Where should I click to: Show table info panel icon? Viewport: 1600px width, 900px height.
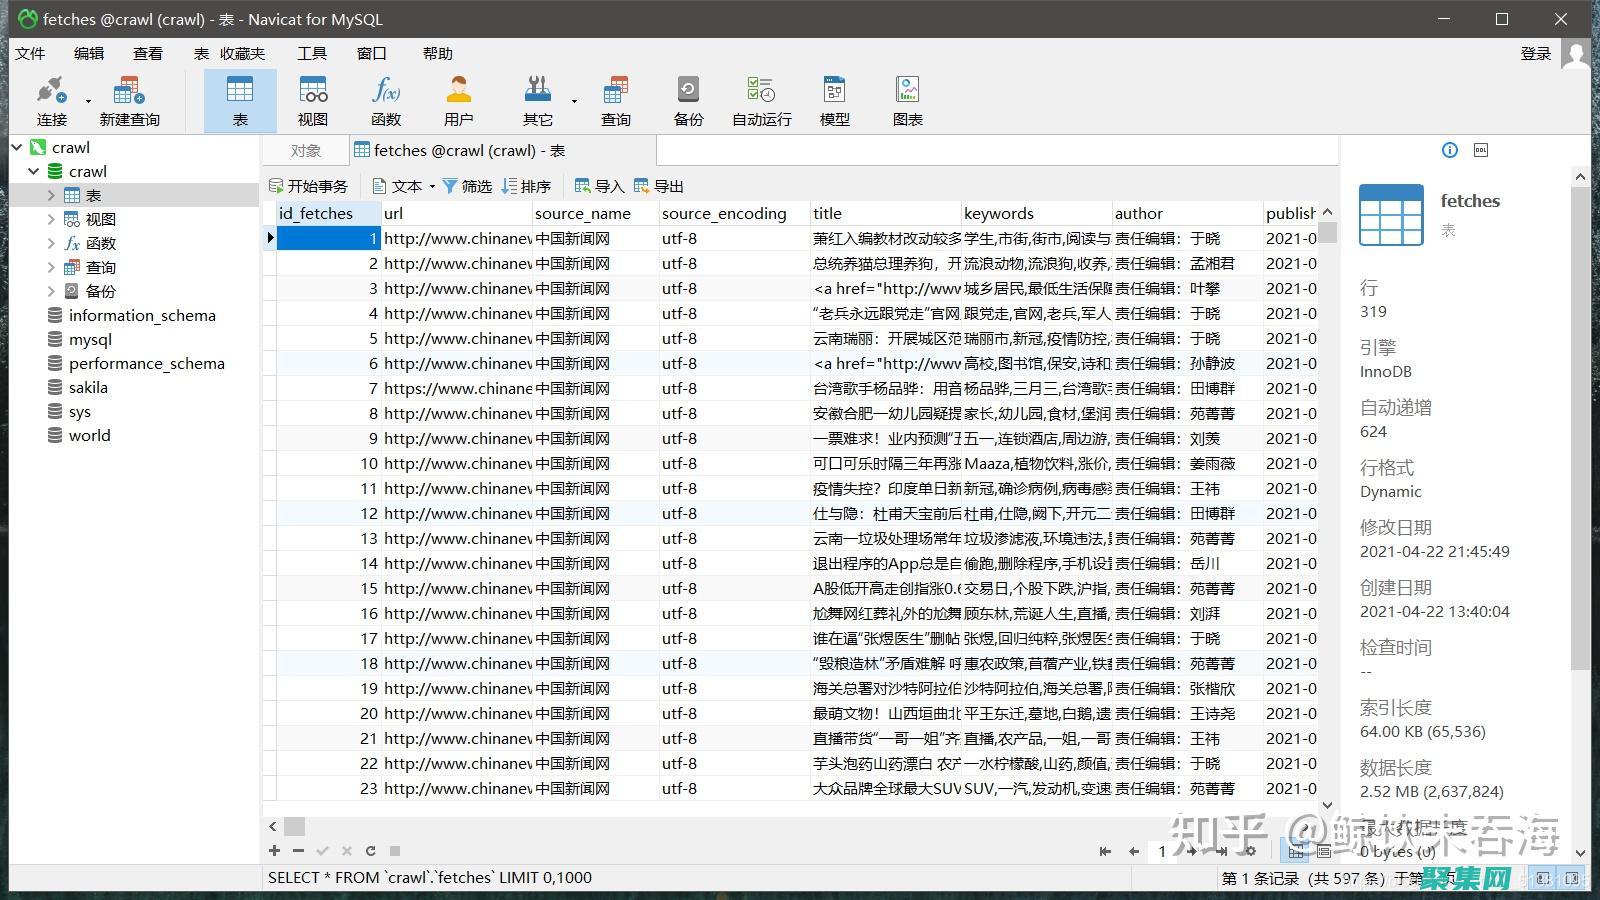[x=1450, y=150]
